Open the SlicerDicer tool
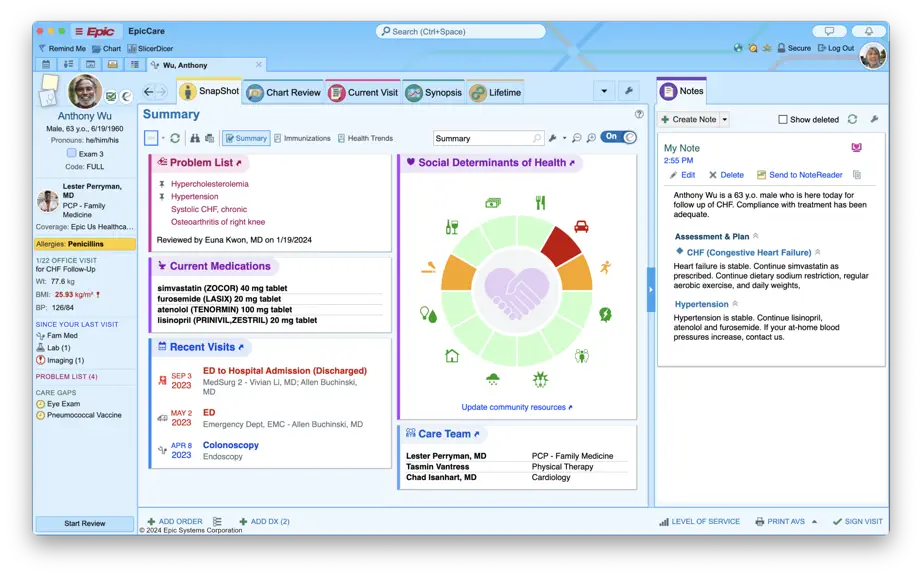Image resolution: width=922 pixels, height=576 pixels. point(150,49)
